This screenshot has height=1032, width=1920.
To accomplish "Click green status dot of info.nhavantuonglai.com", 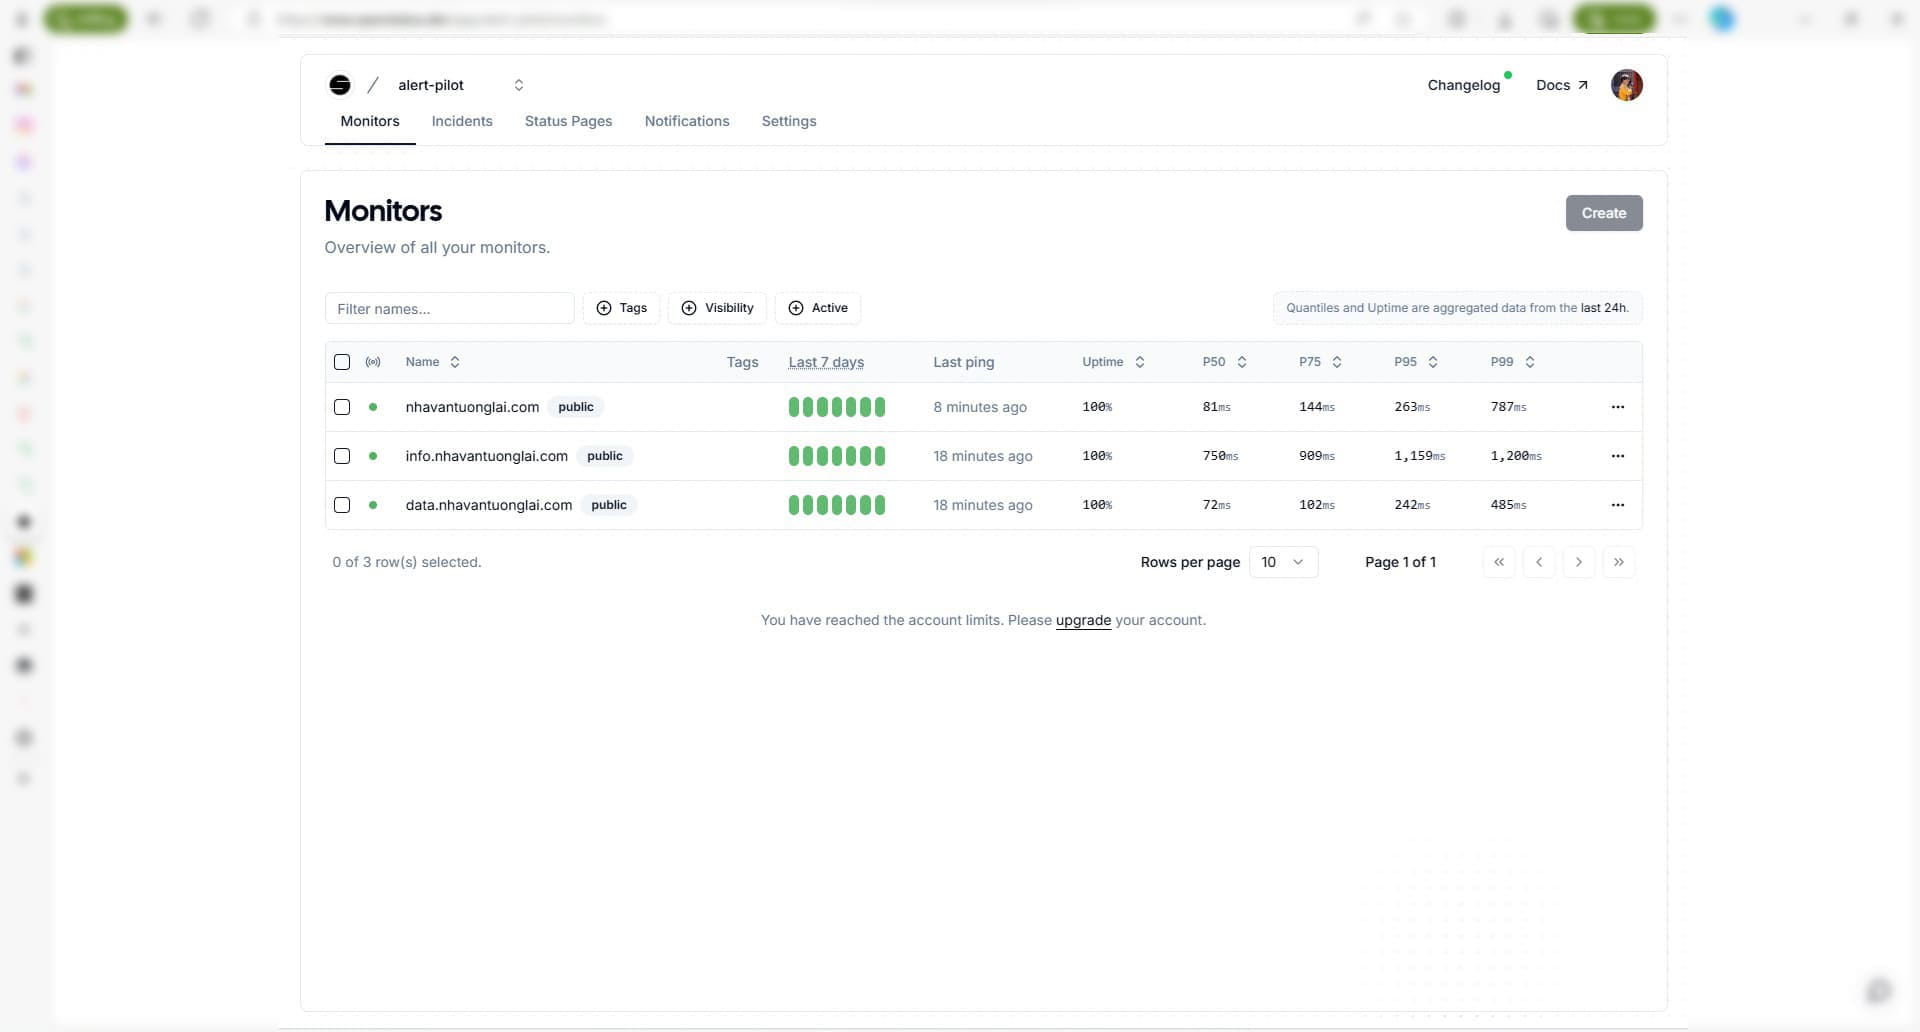I will point(373,456).
